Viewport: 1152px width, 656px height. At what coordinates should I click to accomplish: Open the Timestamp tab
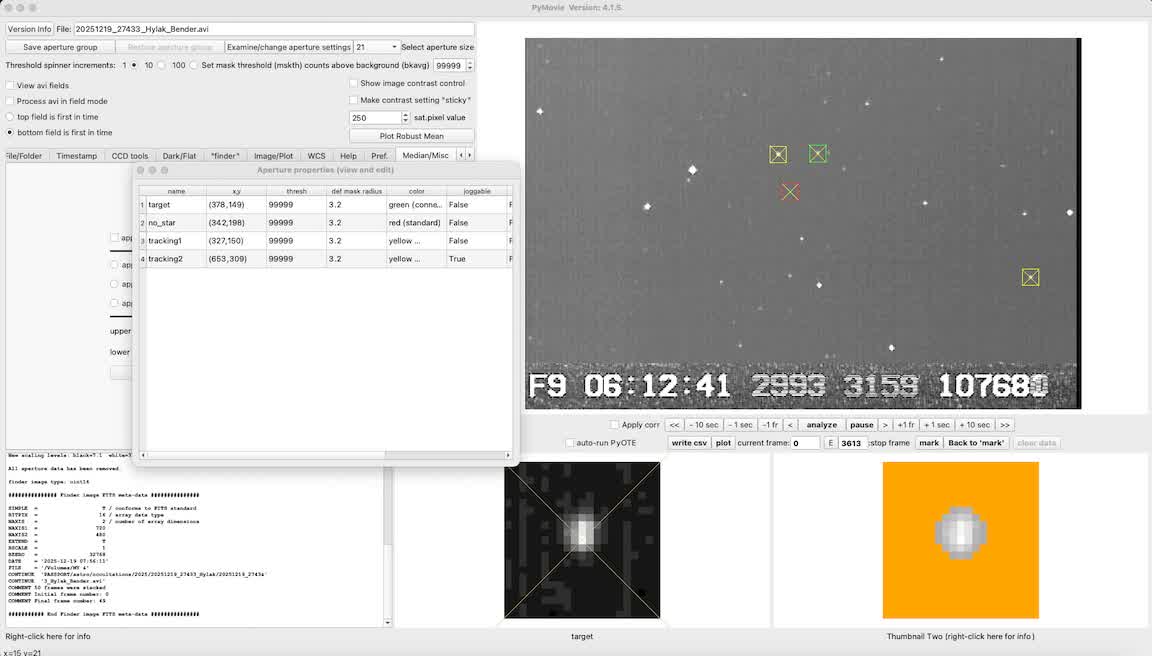[x=77, y=156]
